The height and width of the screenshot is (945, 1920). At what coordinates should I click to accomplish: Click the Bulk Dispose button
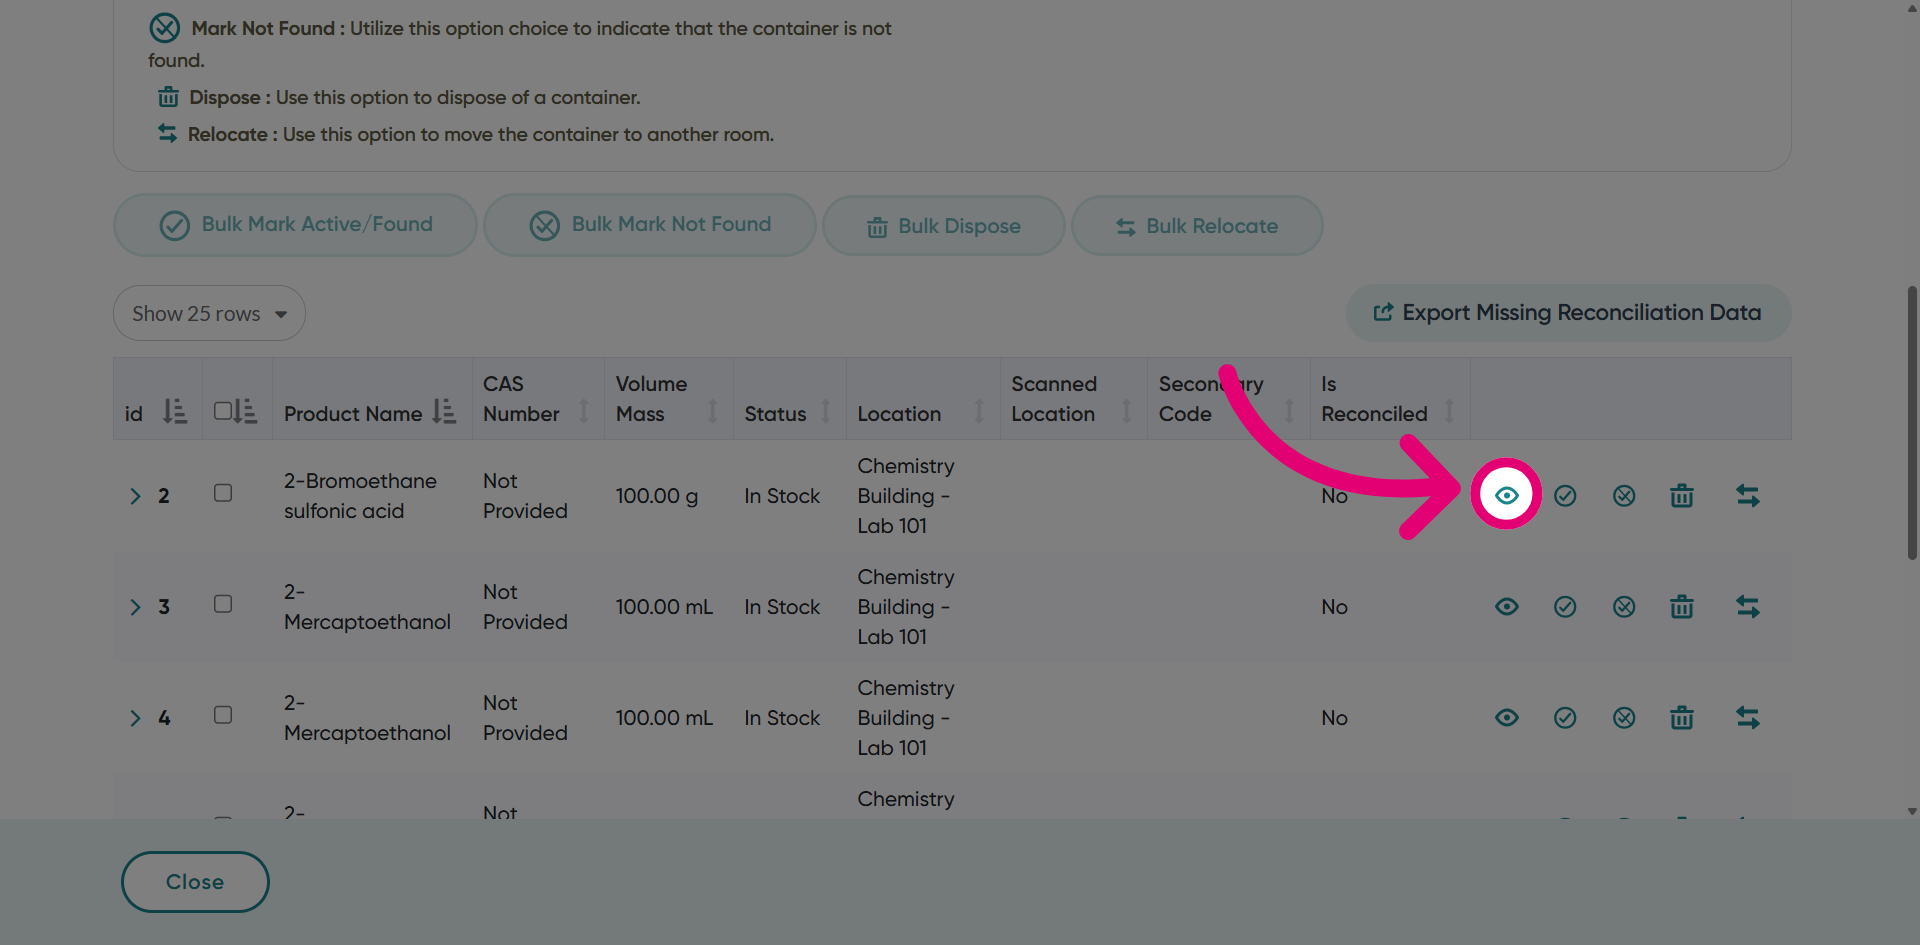point(944,226)
